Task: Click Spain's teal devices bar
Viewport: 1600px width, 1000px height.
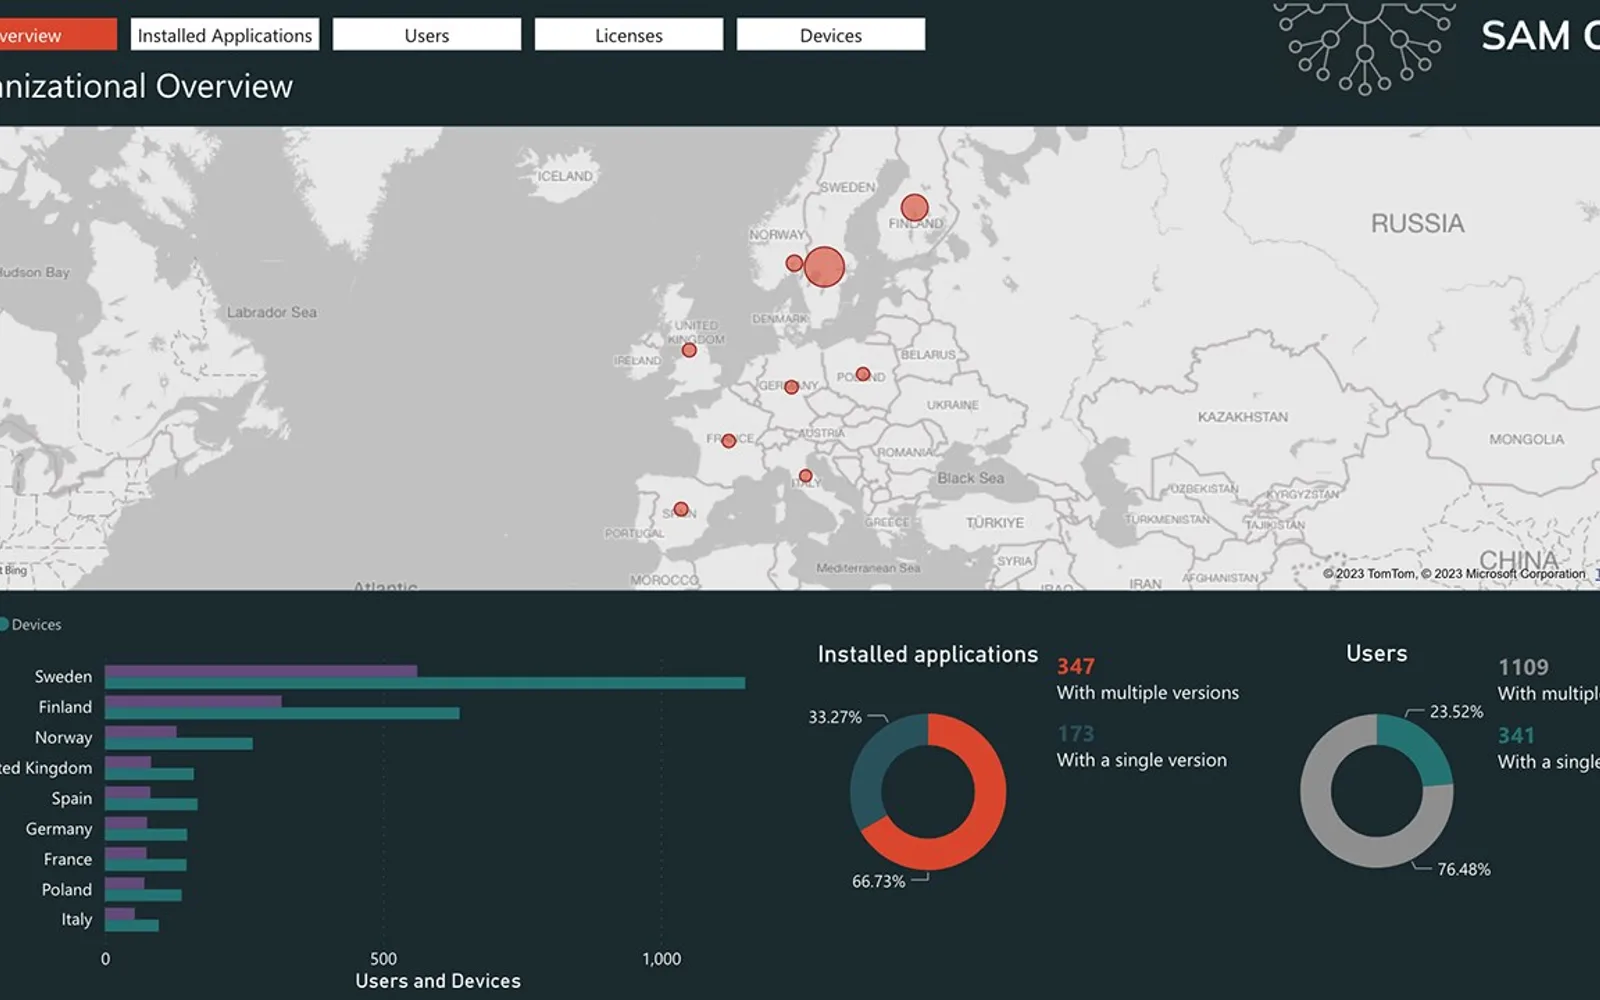Action: coord(151,804)
